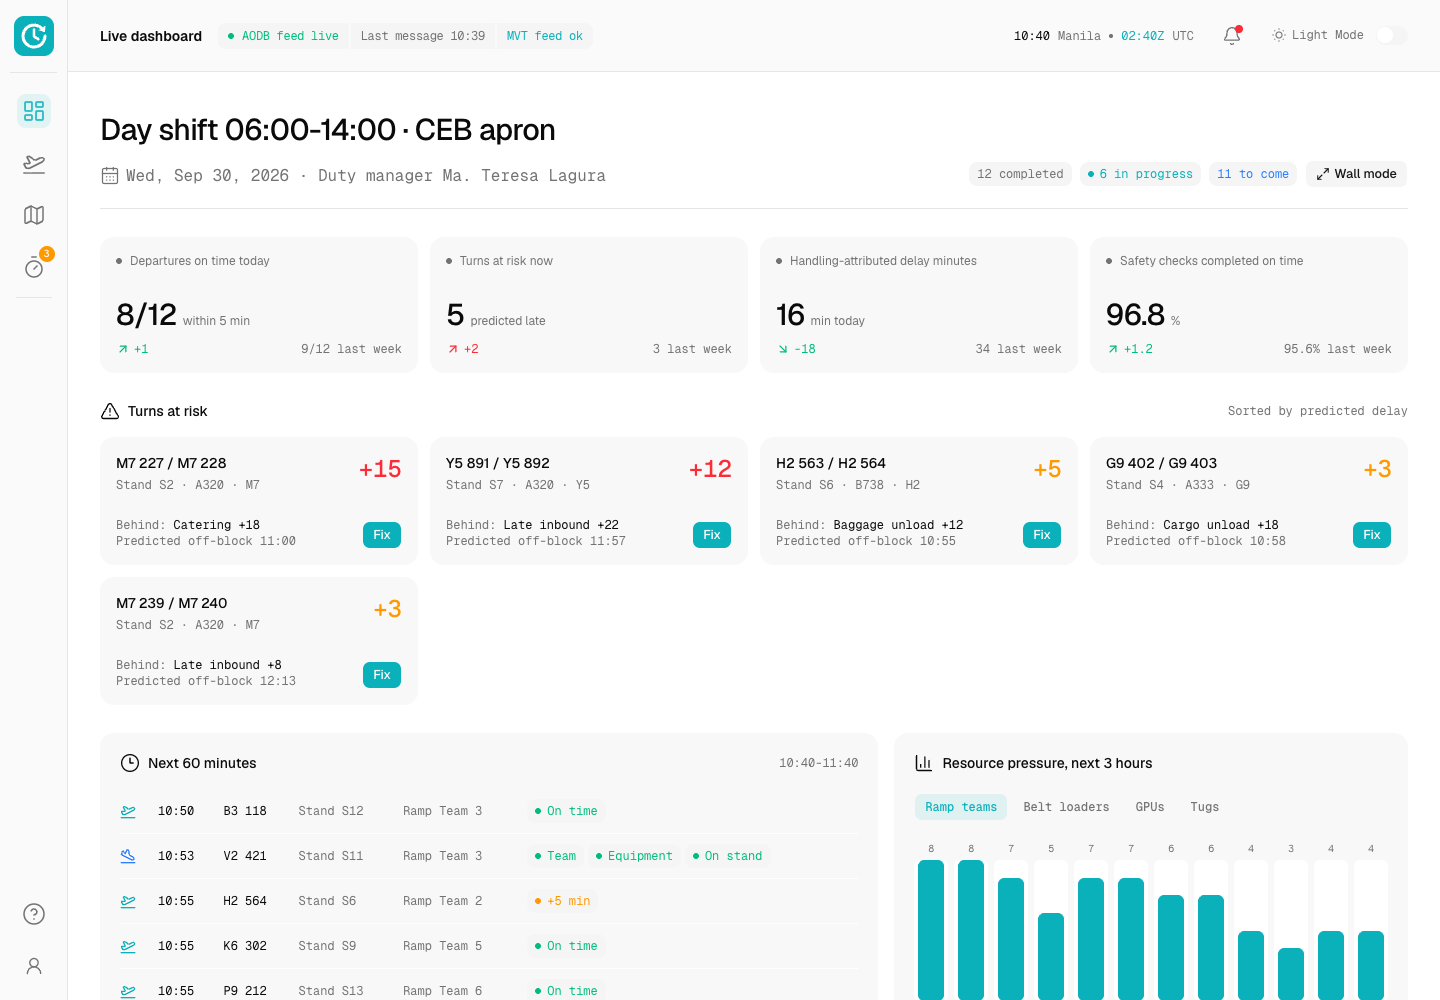The image size is (1440, 1000).
Task: Click the calendar icon beside Wed, Sep 30
Action: (x=110, y=176)
